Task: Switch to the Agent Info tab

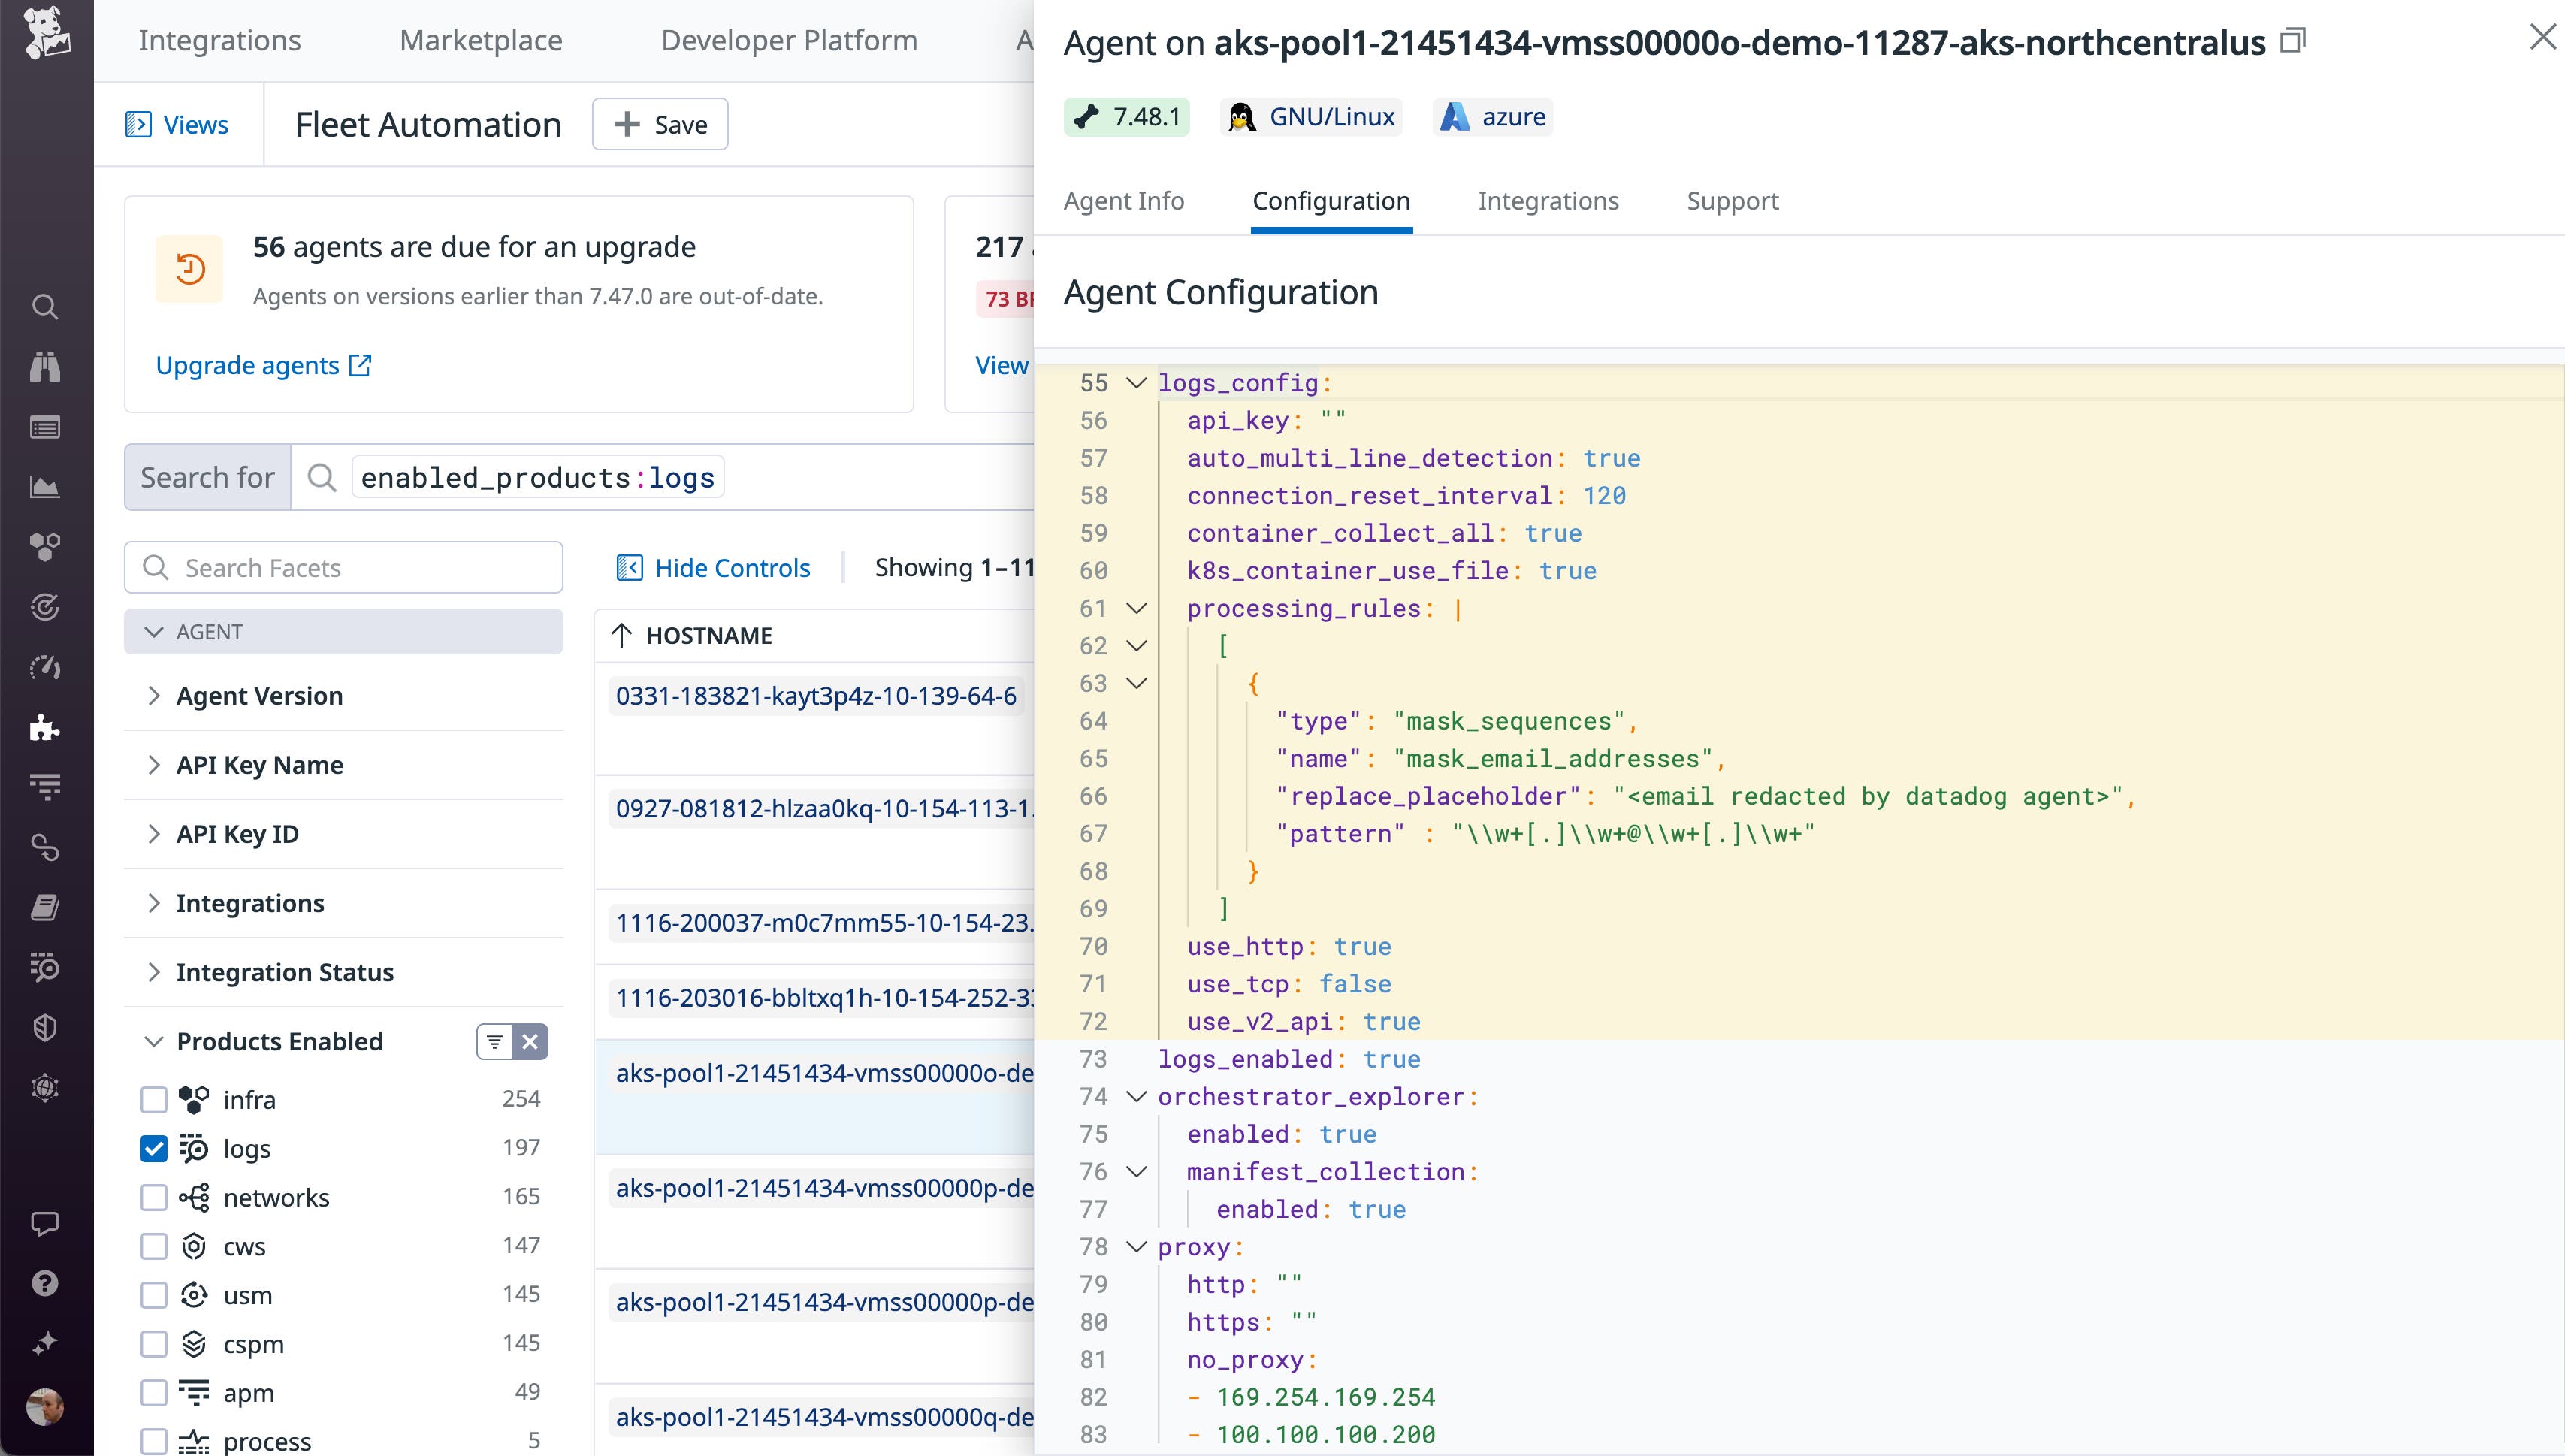Action: tap(1123, 200)
